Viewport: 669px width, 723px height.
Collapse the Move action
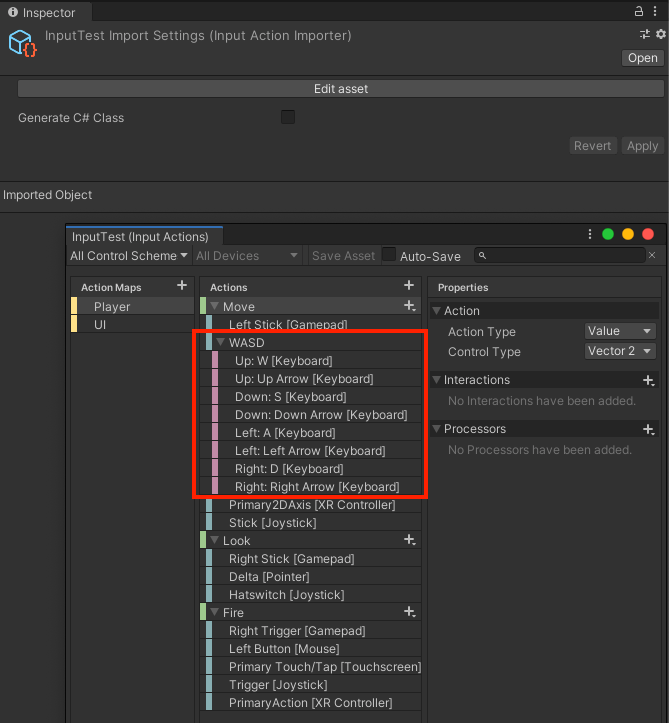214,306
